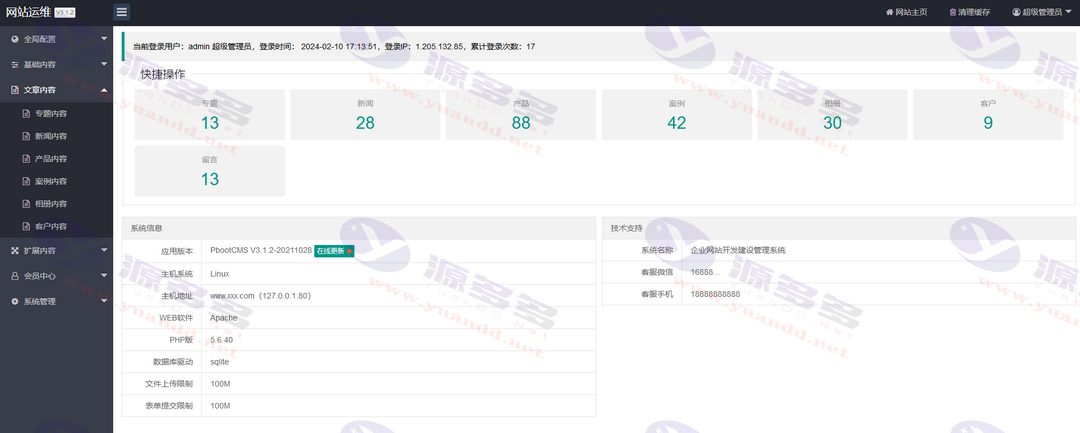Click host address www.xxx.com (127.0.0.1:80)
The image size is (1080, 433).
click(260, 295)
